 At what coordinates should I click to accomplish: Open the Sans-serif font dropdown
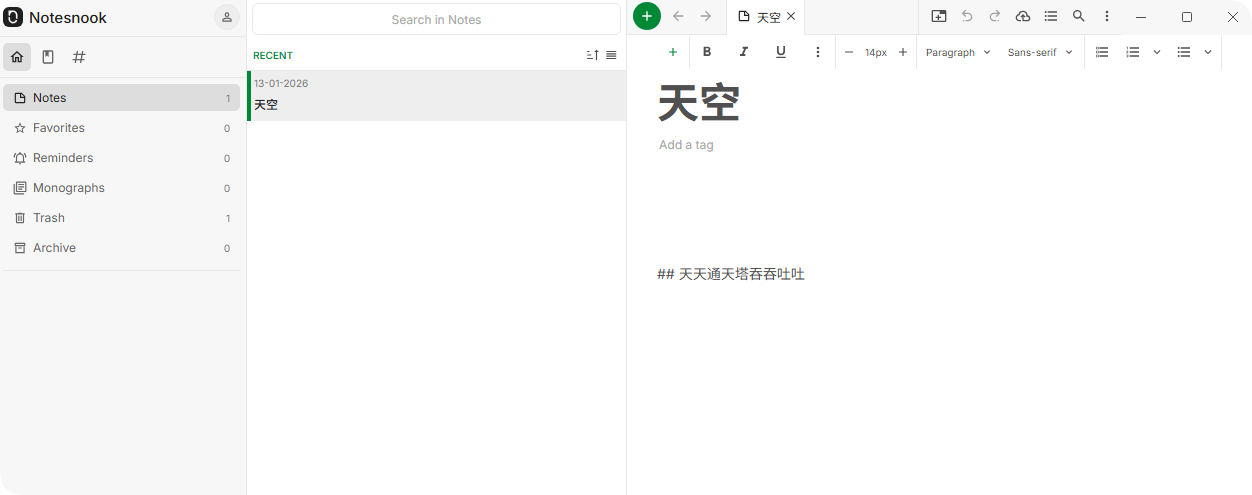1040,52
